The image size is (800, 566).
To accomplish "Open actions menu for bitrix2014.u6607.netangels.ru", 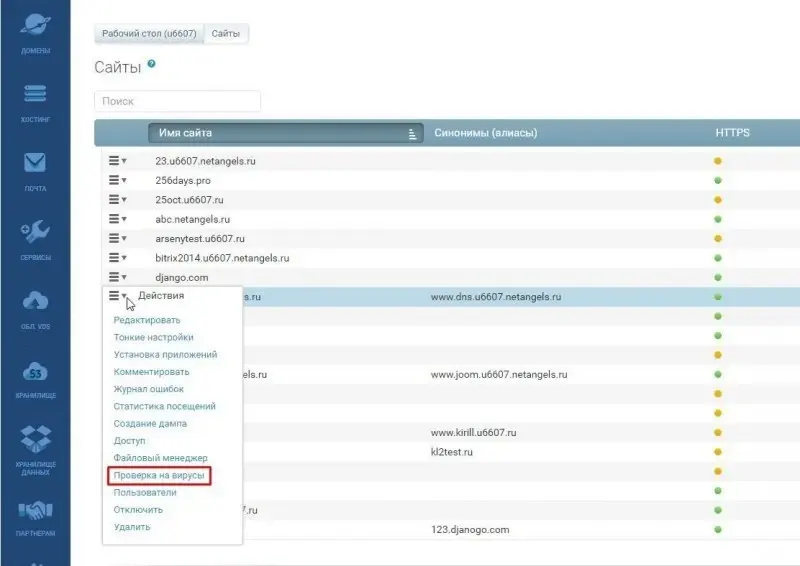I will point(117,258).
